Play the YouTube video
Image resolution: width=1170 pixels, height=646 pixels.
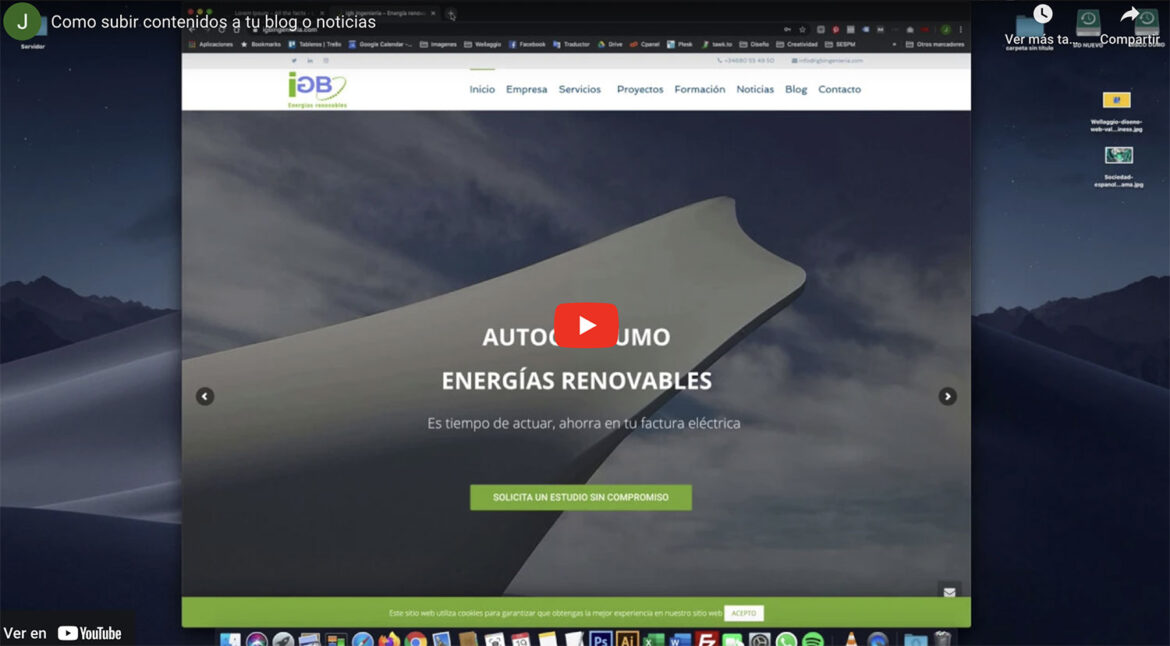tap(586, 323)
